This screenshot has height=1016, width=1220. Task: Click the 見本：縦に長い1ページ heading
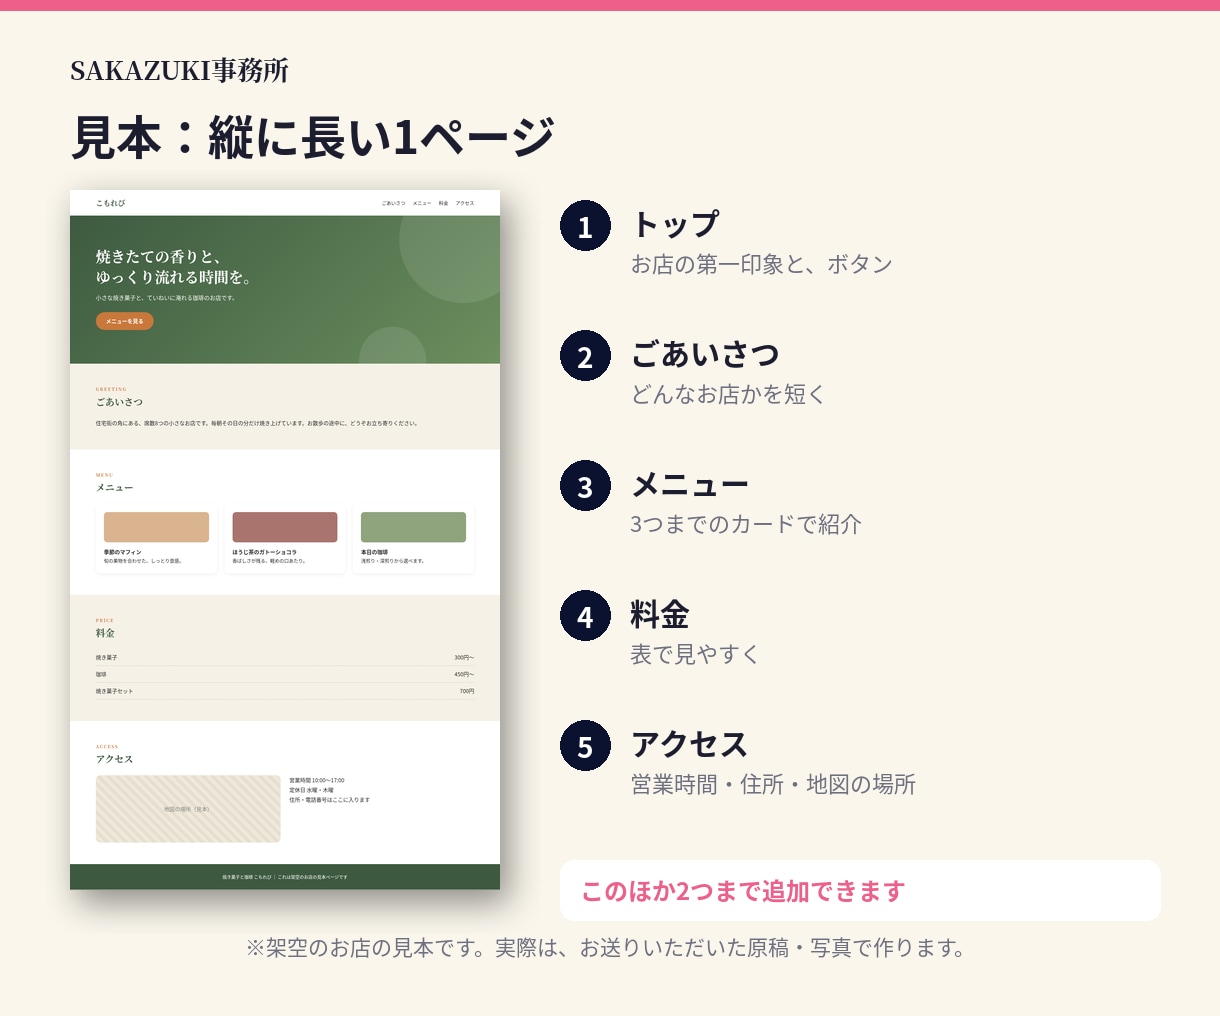pos(313,137)
